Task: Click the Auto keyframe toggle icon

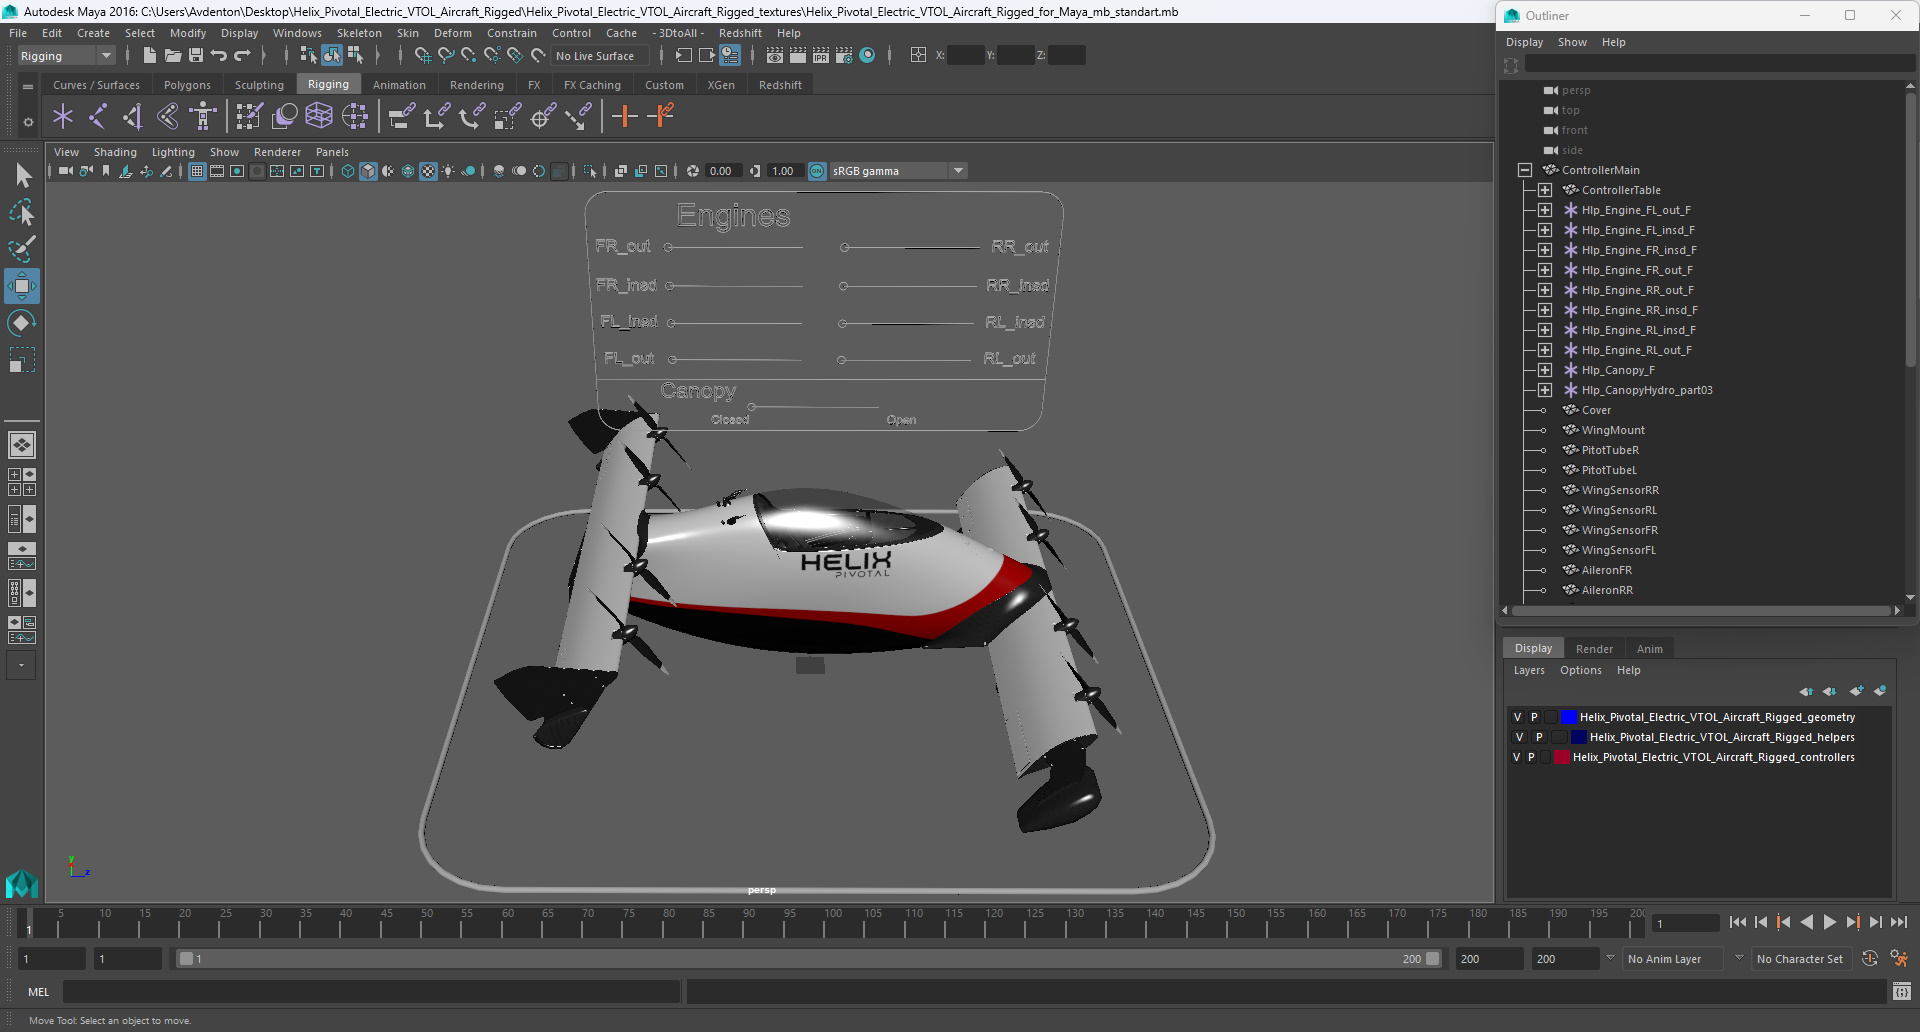Action: coord(1870,959)
